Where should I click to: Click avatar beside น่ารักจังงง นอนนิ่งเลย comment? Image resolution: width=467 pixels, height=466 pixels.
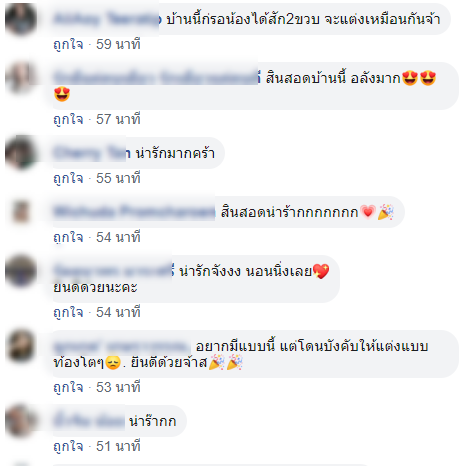[x=21, y=271]
